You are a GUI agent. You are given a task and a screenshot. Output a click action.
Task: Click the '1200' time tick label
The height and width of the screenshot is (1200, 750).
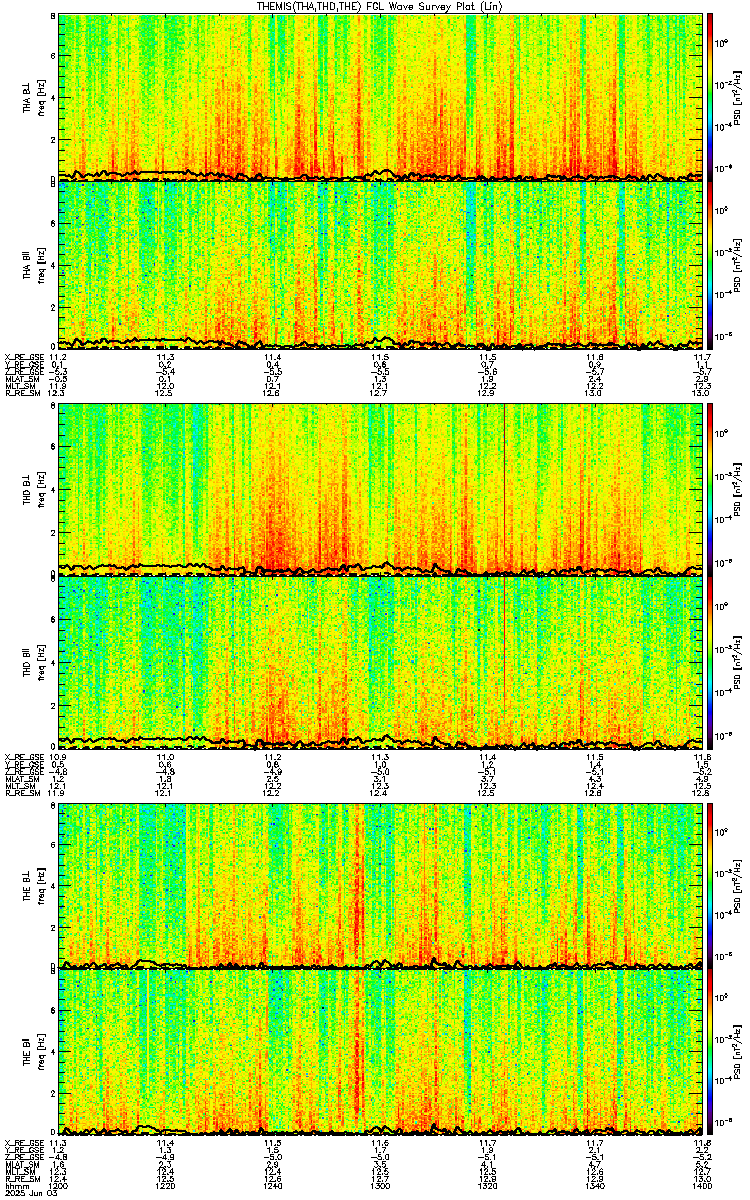[58, 1186]
